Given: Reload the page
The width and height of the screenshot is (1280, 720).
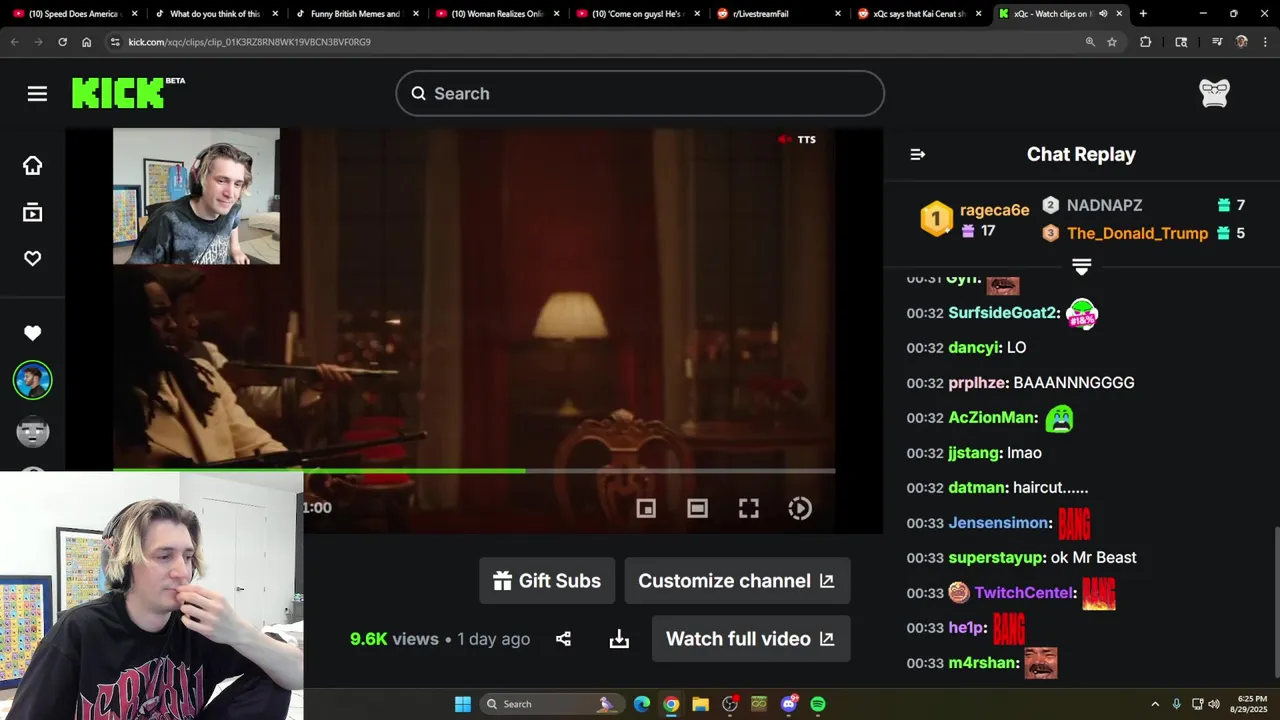Looking at the screenshot, I should (62, 42).
